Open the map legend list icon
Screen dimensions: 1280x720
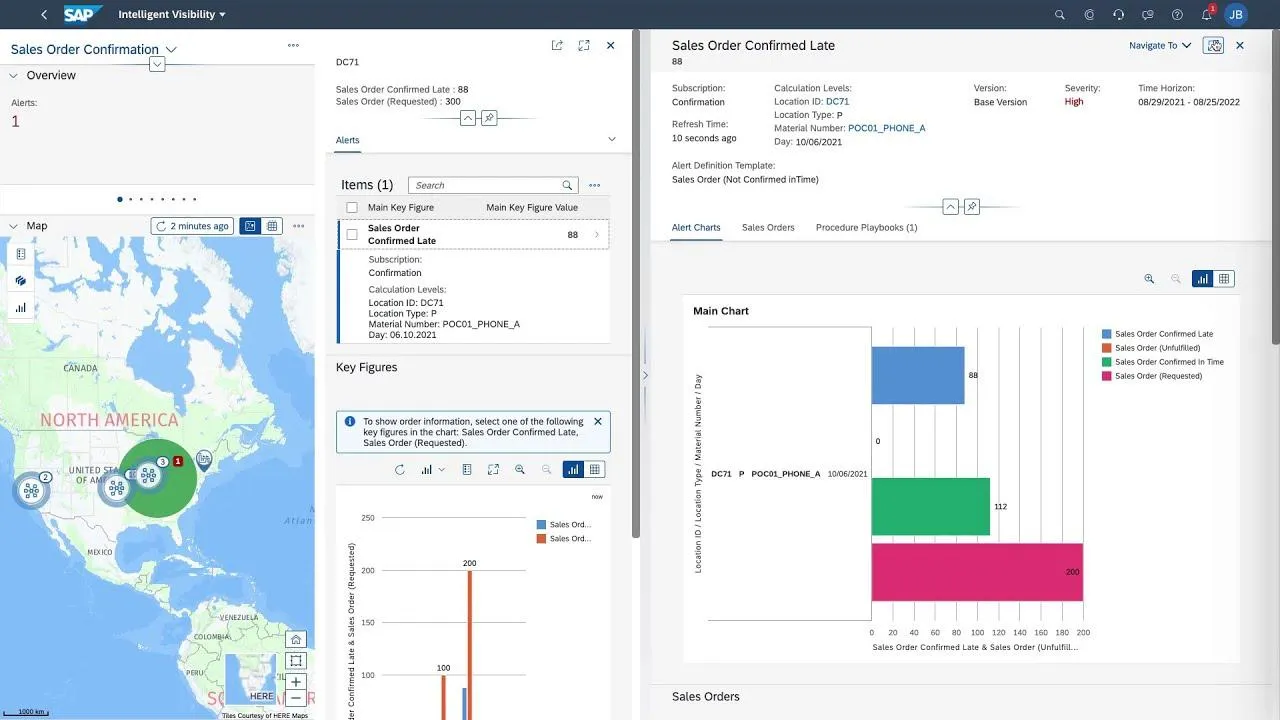tap(21, 254)
